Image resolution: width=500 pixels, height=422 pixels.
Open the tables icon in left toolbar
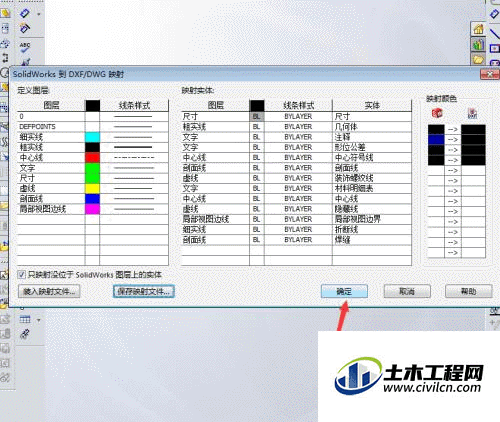[25, 319]
